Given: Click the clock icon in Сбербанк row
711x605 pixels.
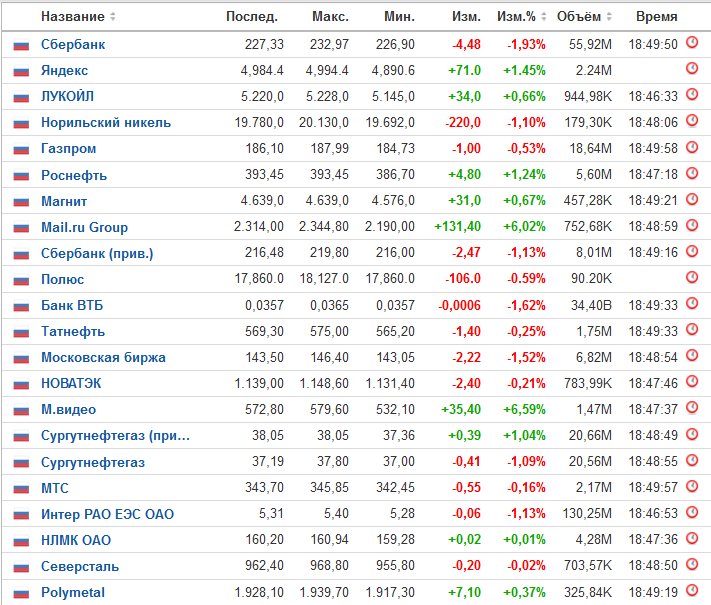Looking at the screenshot, I should (692, 43).
